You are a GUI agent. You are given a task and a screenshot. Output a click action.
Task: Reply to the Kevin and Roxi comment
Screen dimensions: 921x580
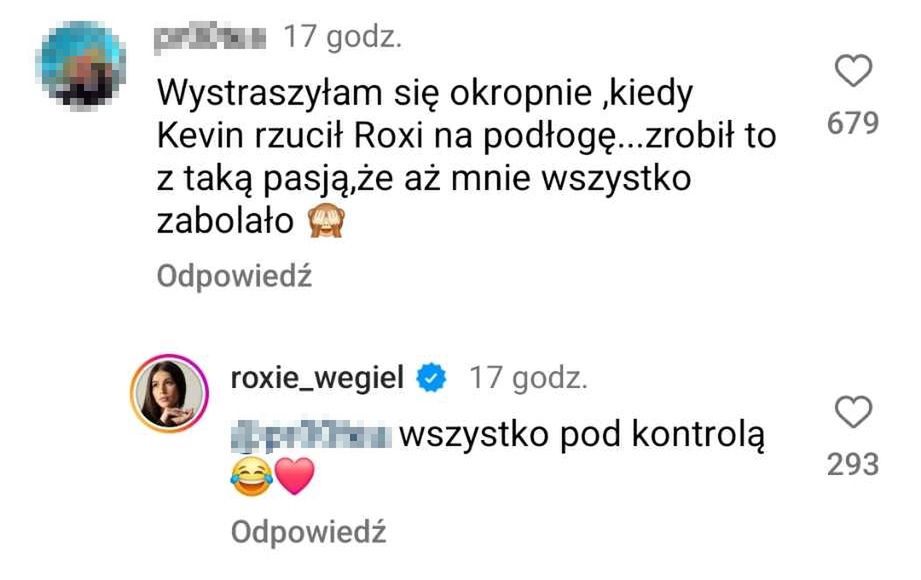tap(234, 276)
